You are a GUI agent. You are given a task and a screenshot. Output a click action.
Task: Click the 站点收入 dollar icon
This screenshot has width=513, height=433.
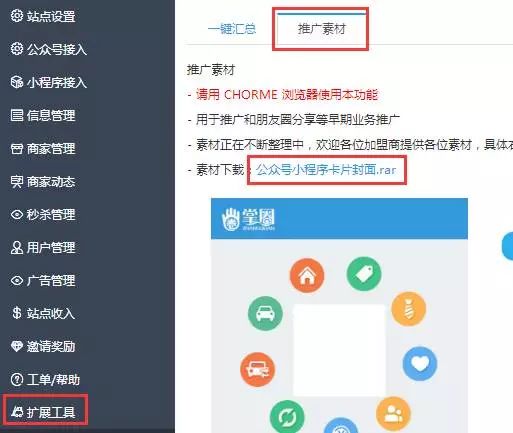click(x=17, y=313)
